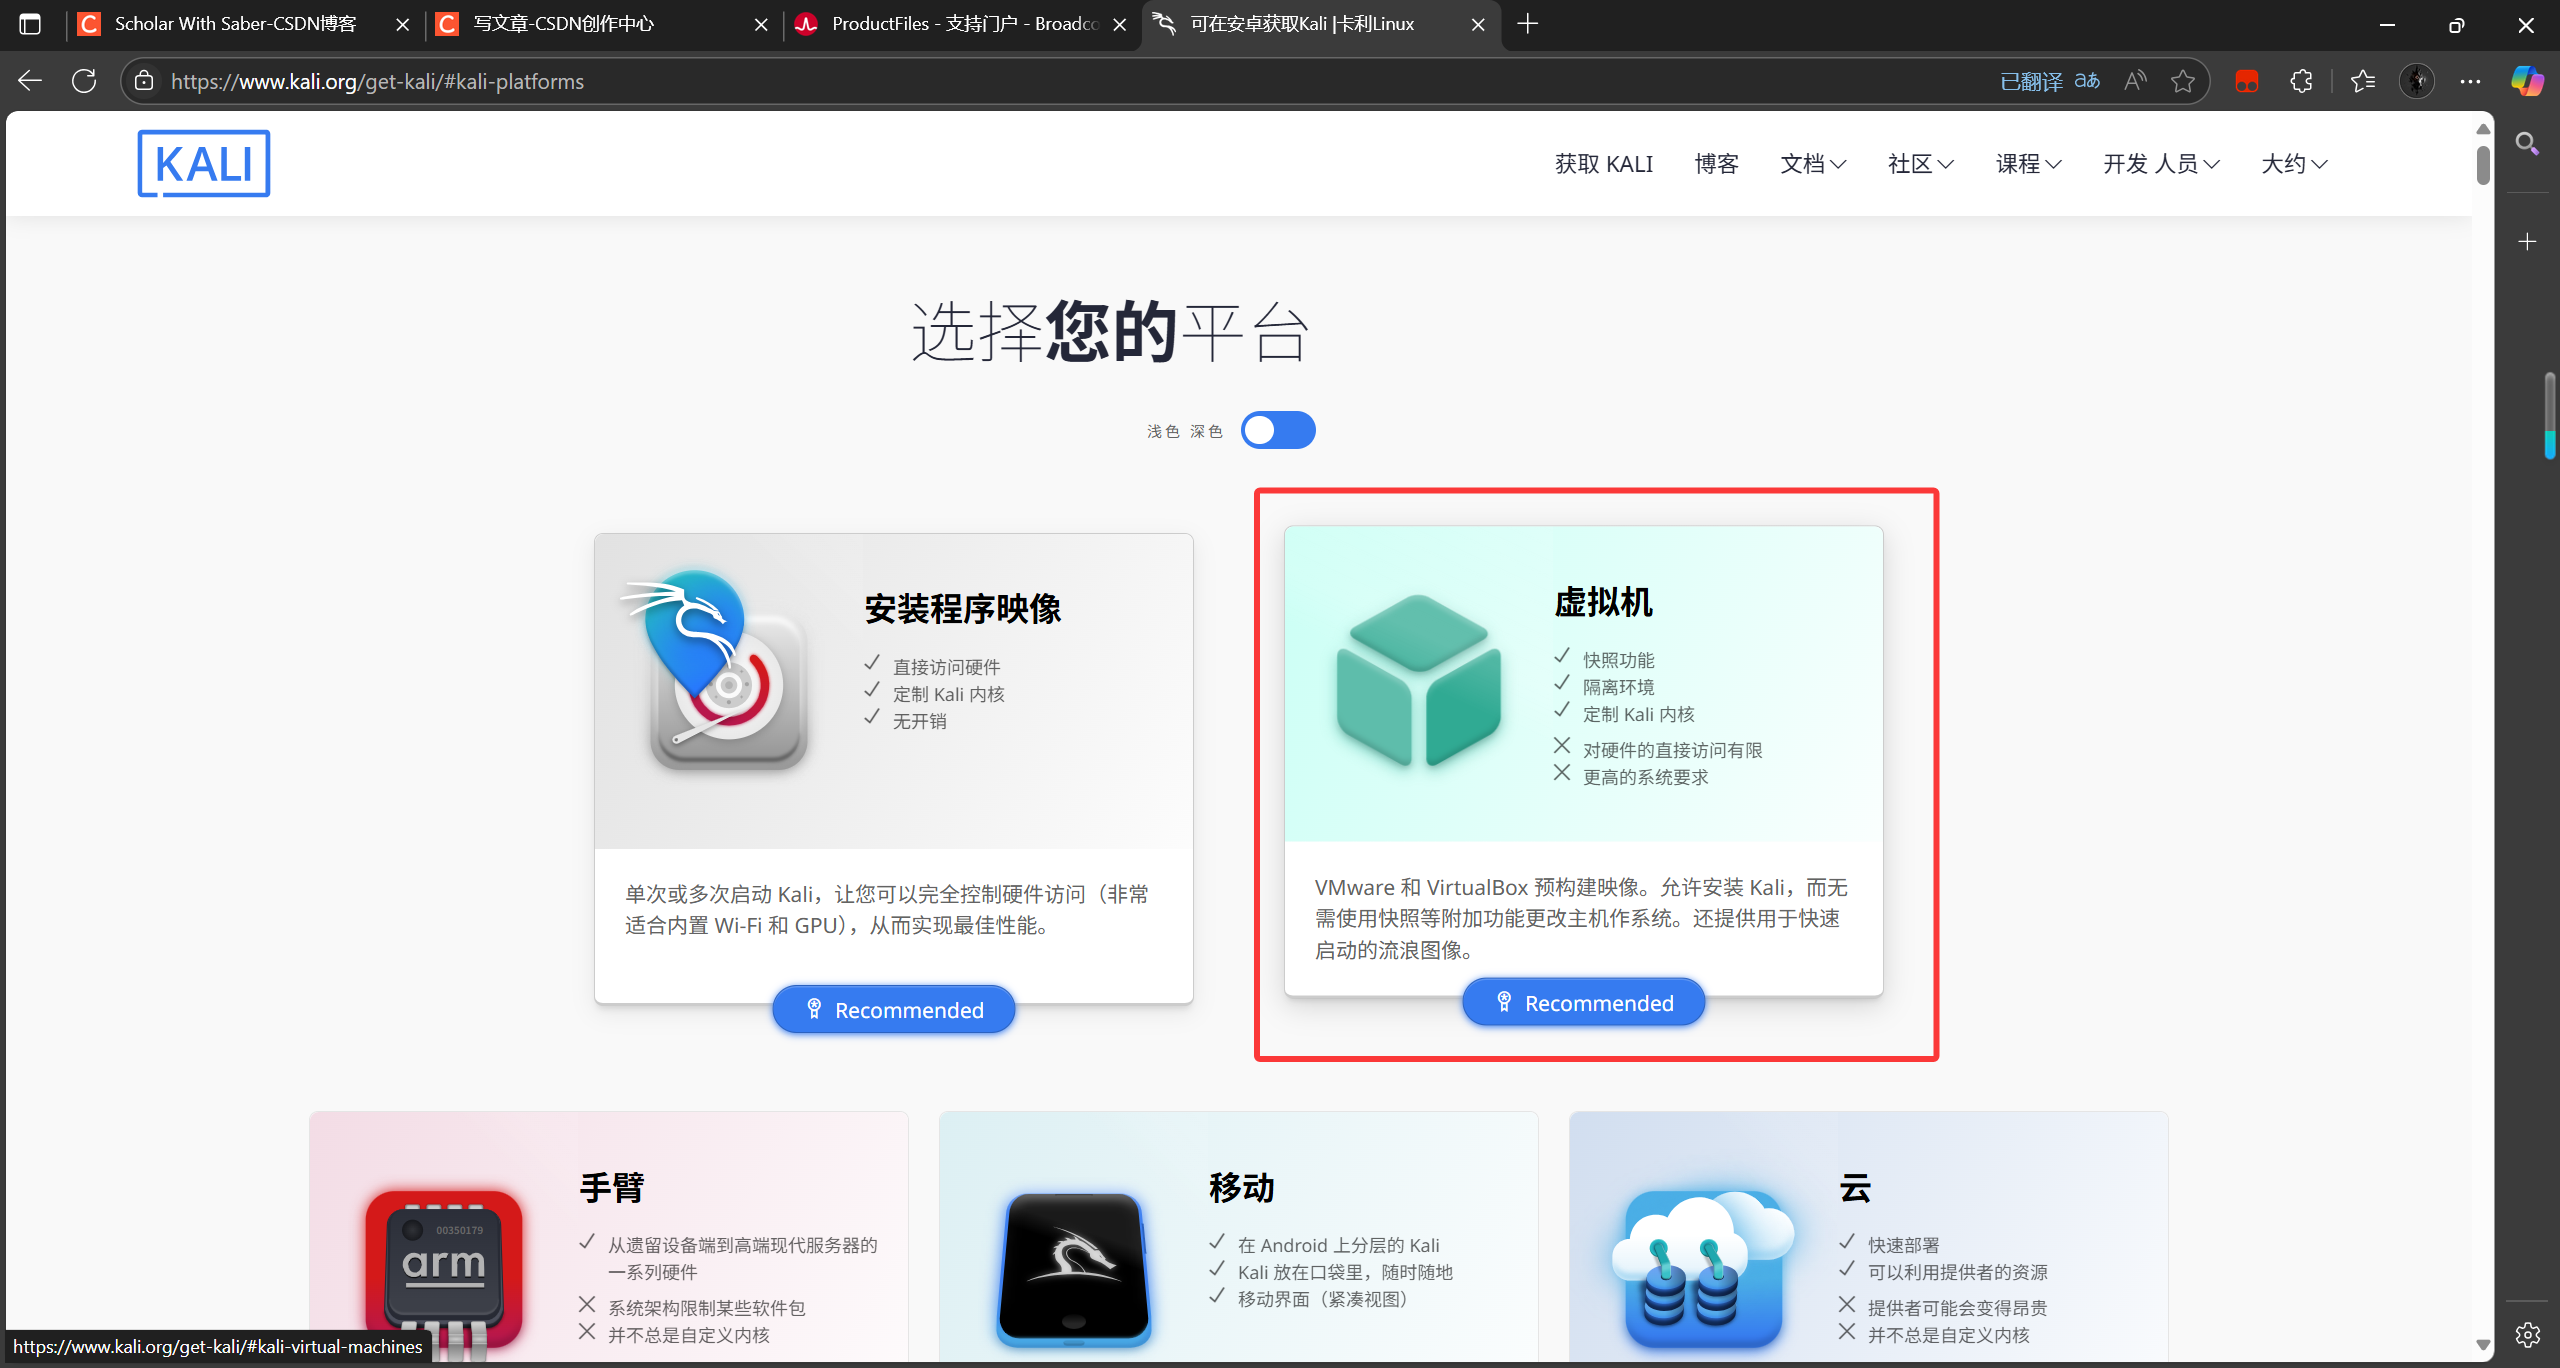Click the mobile phone Kali icon
Screen dimensions: 2560x1368
1073,1268
